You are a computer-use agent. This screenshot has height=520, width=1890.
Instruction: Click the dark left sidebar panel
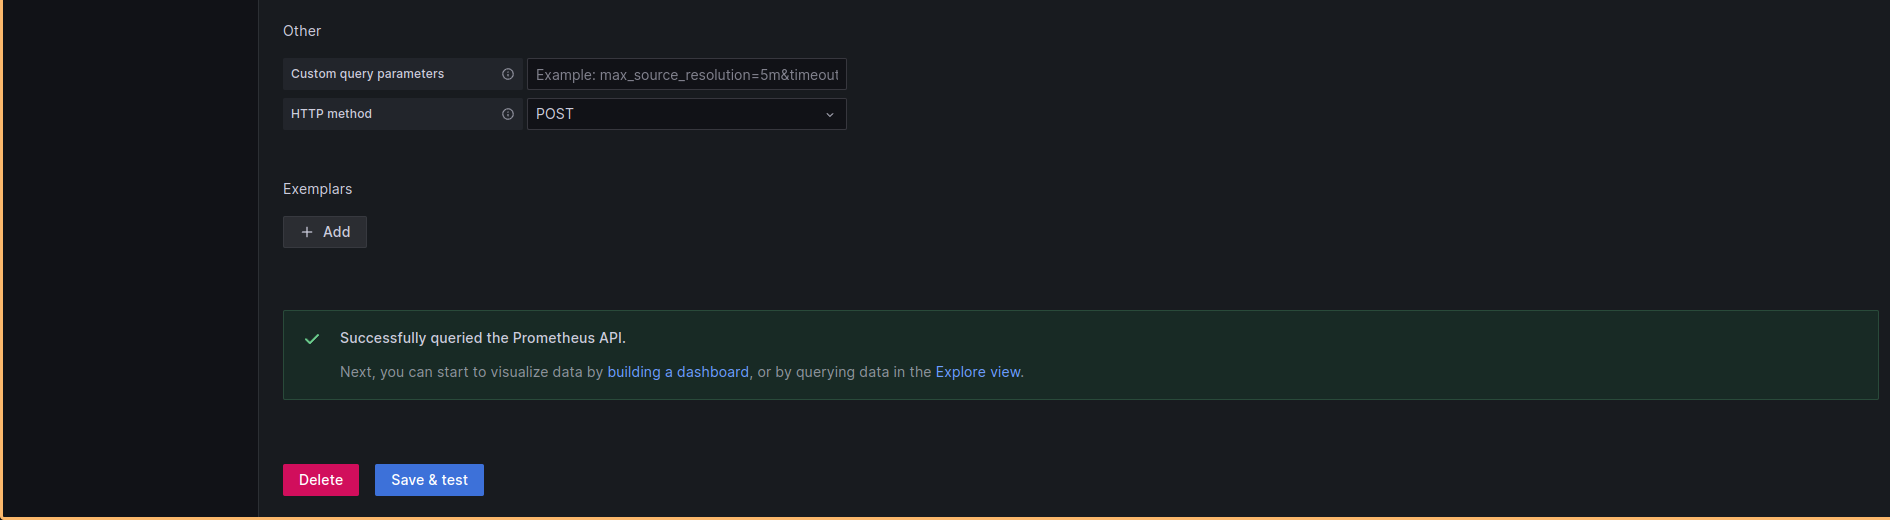(130, 260)
